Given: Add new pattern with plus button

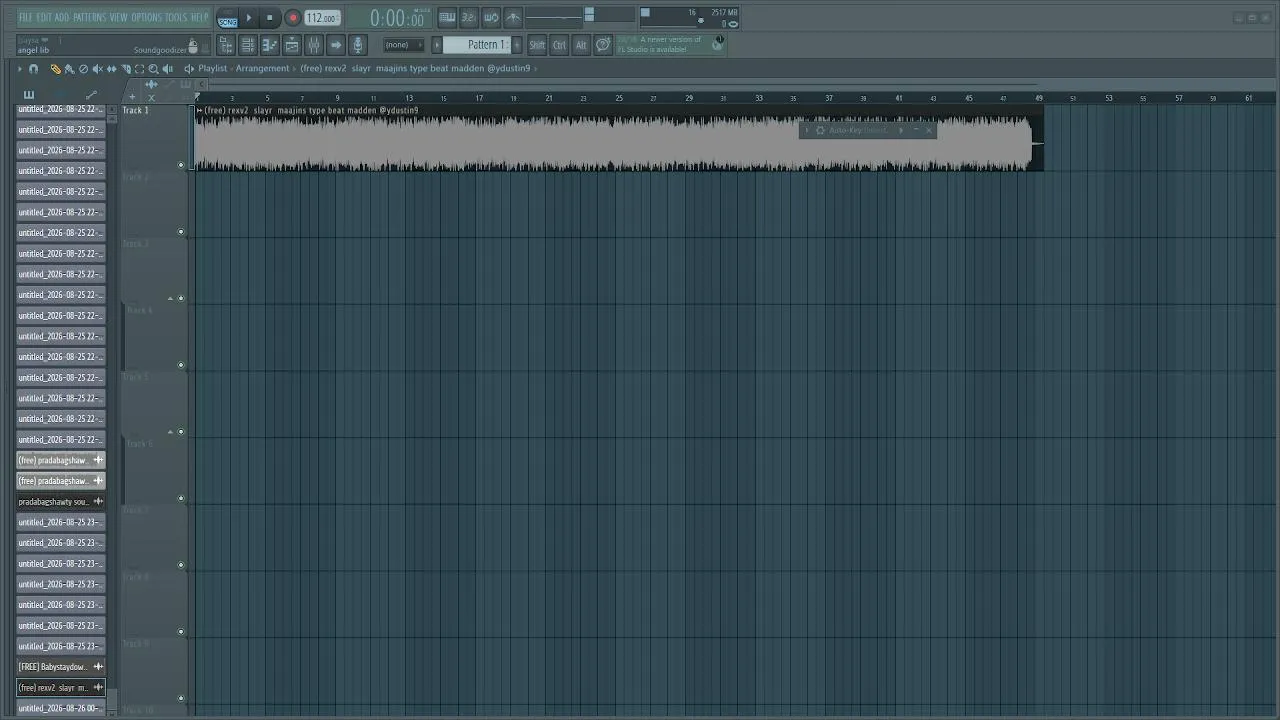Looking at the screenshot, I should tap(517, 45).
